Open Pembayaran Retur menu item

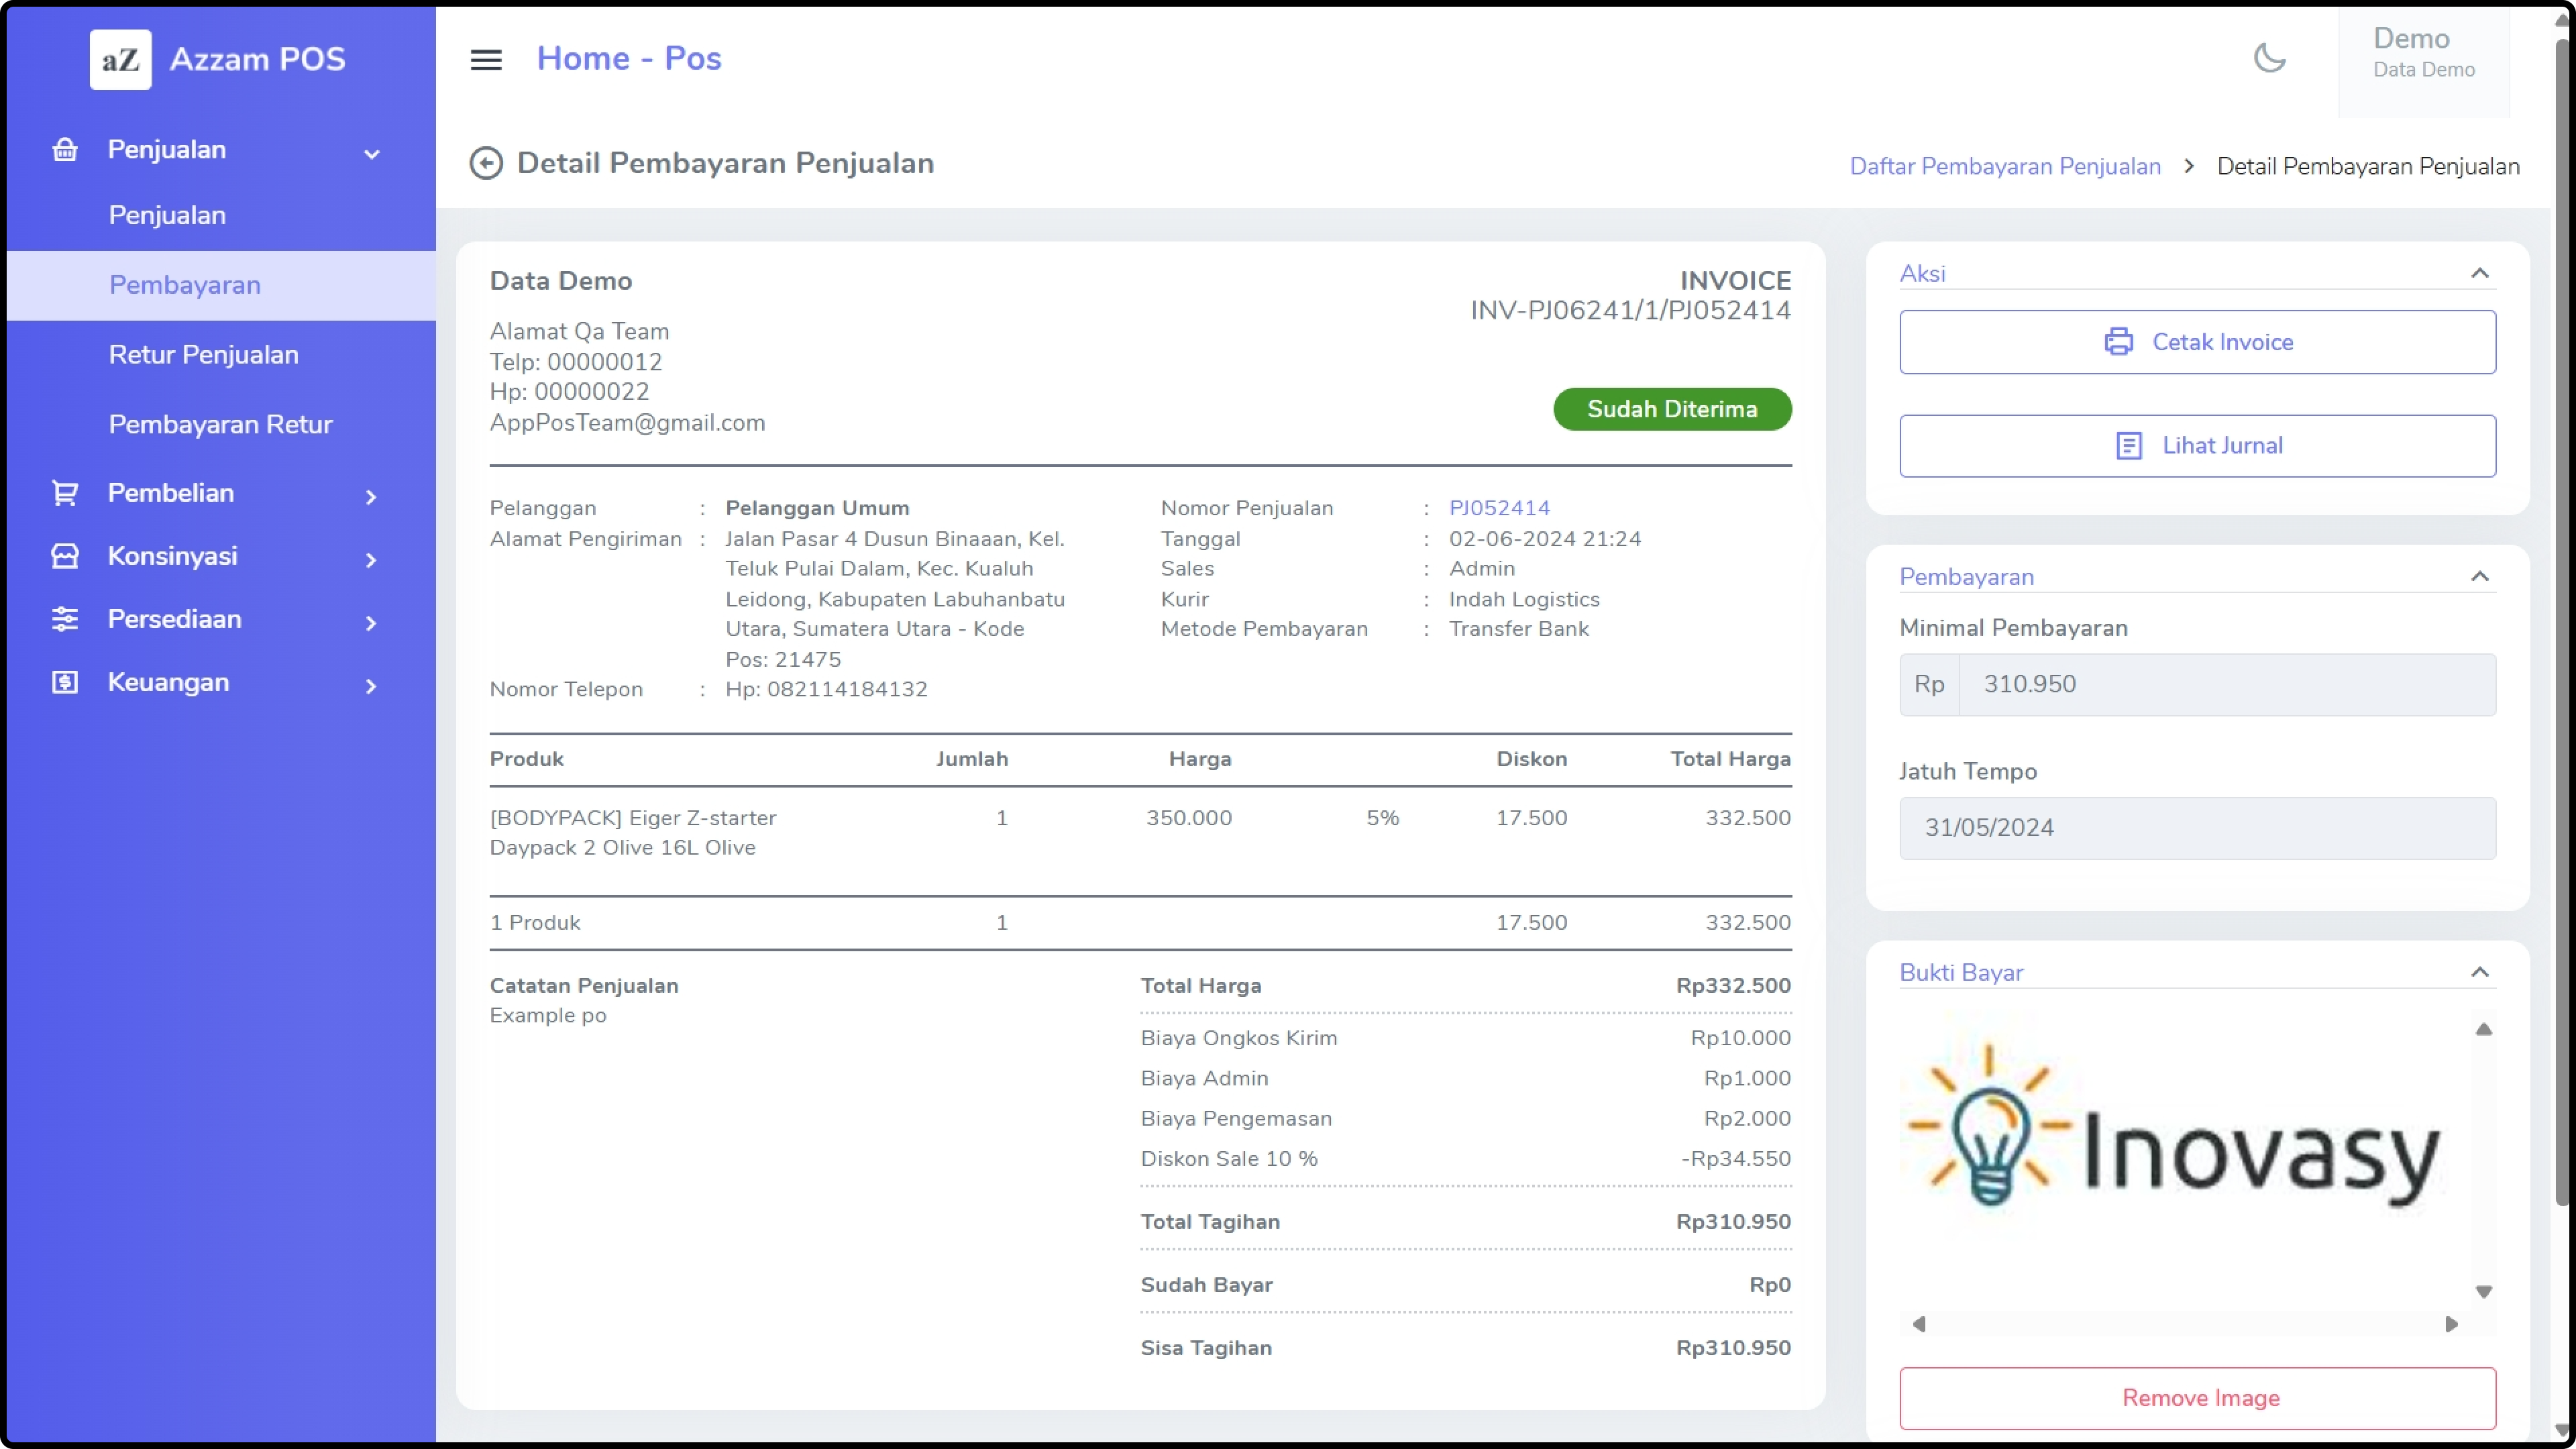tap(220, 424)
